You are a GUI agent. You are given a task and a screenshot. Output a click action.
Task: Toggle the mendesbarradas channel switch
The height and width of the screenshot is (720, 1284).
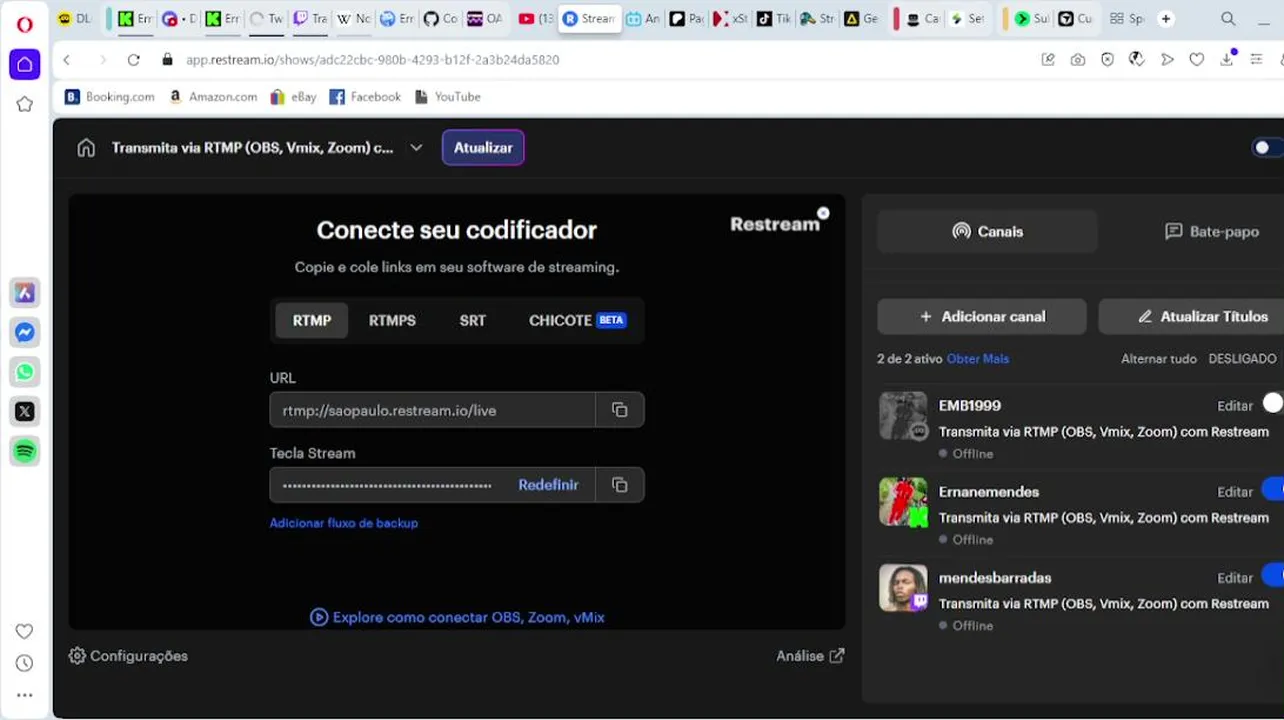pyautogui.click(x=1272, y=575)
